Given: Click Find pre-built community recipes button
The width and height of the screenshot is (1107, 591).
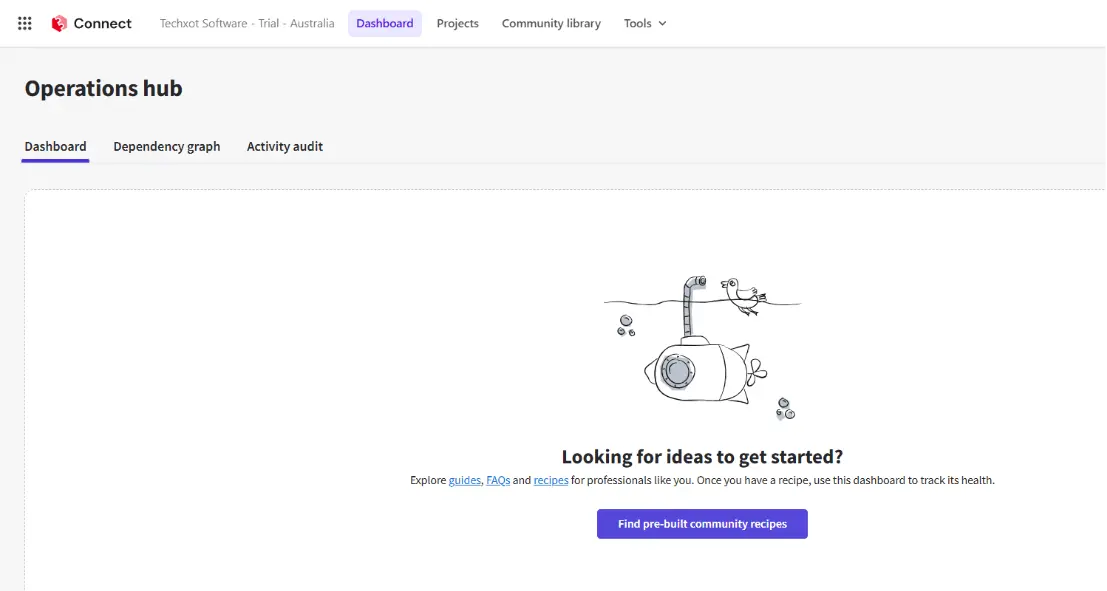Looking at the screenshot, I should point(702,524).
